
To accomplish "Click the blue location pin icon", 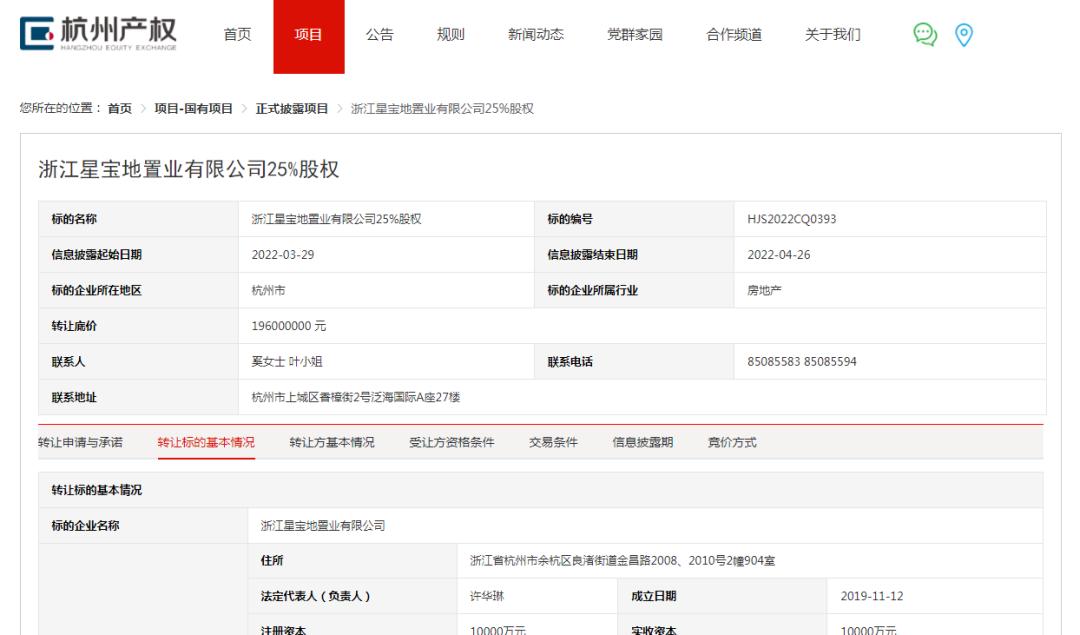I will click(964, 34).
